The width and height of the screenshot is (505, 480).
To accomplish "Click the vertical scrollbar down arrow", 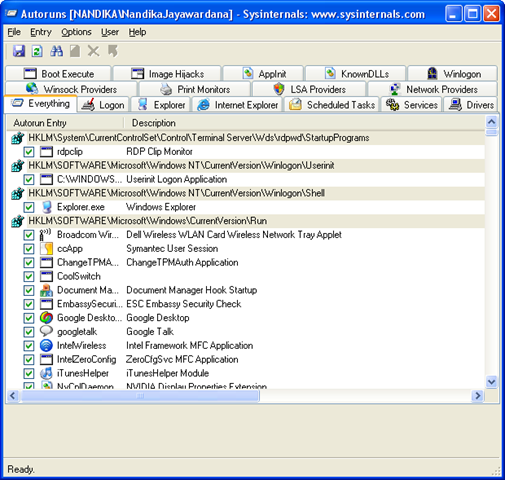I will click(x=492, y=382).
